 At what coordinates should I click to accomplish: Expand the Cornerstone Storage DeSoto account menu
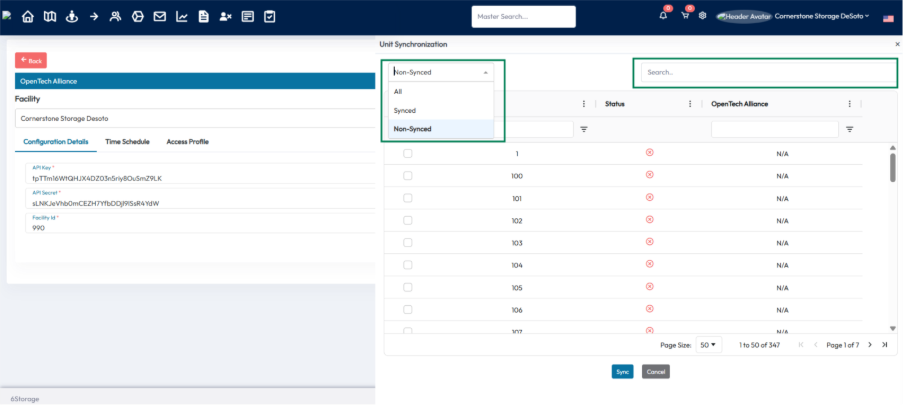[822, 16]
